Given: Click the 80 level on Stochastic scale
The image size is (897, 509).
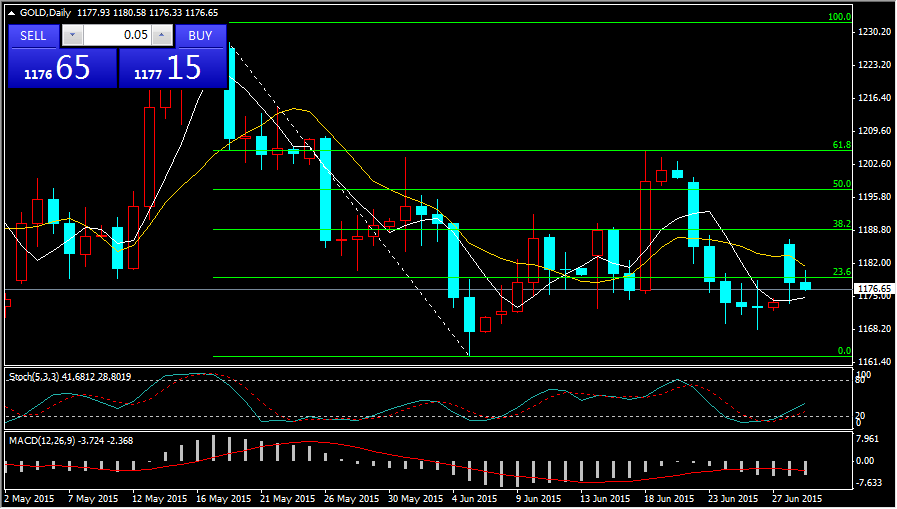Looking at the screenshot, I should [x=861, y=380].
